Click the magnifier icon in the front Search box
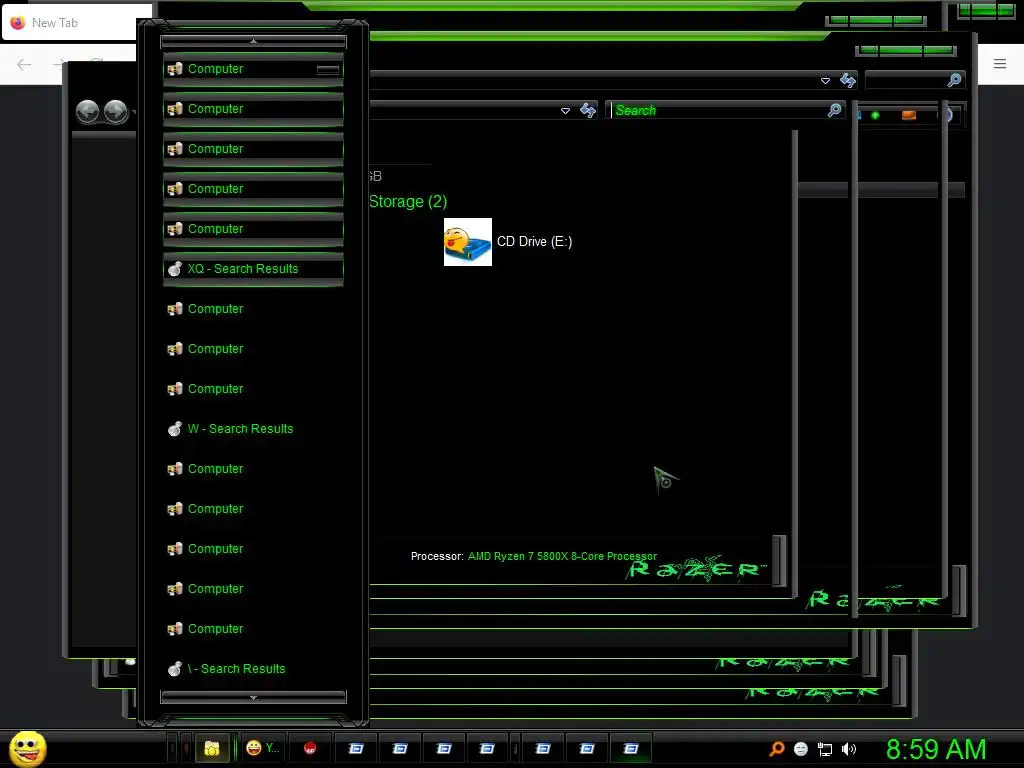This screenshot has width=1024, height=768. 835,110
